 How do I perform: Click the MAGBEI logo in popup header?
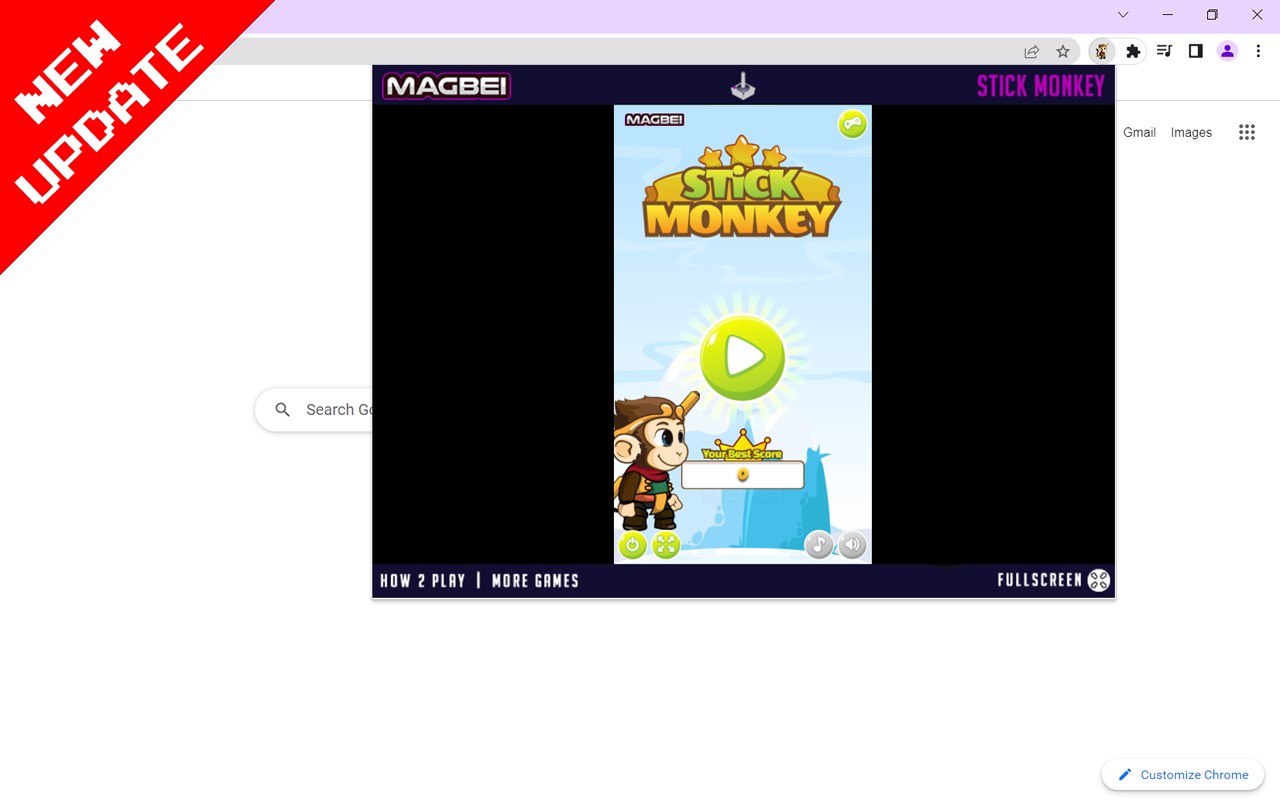(446, 86)
